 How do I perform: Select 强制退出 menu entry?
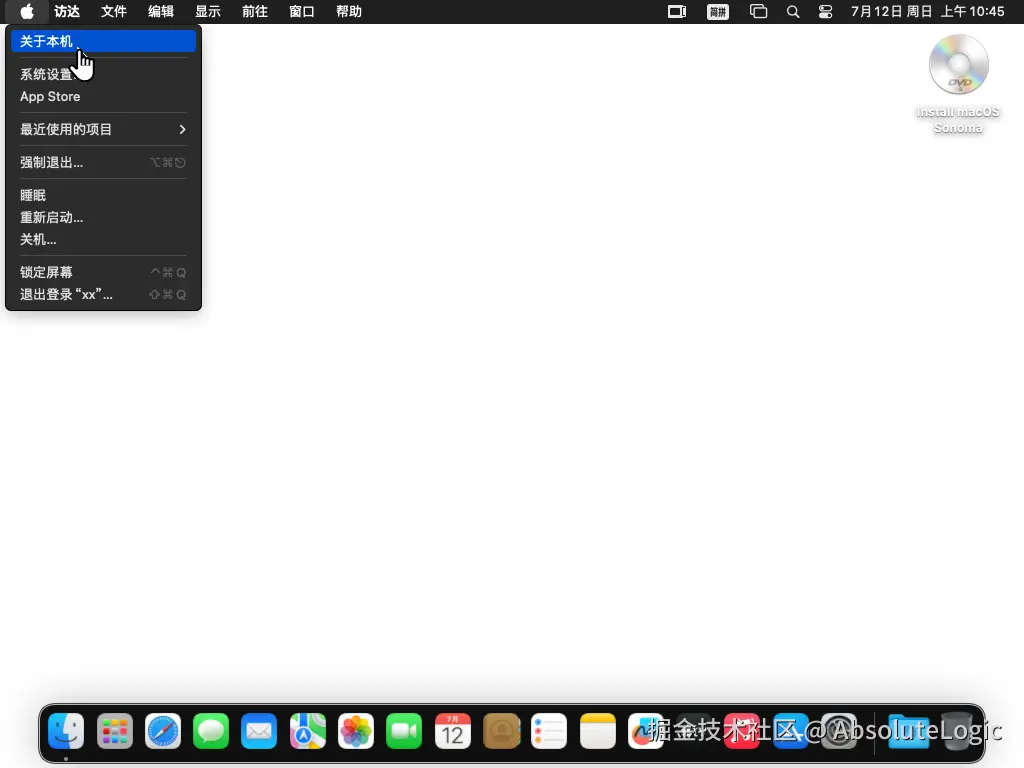[x=103, y=163]
